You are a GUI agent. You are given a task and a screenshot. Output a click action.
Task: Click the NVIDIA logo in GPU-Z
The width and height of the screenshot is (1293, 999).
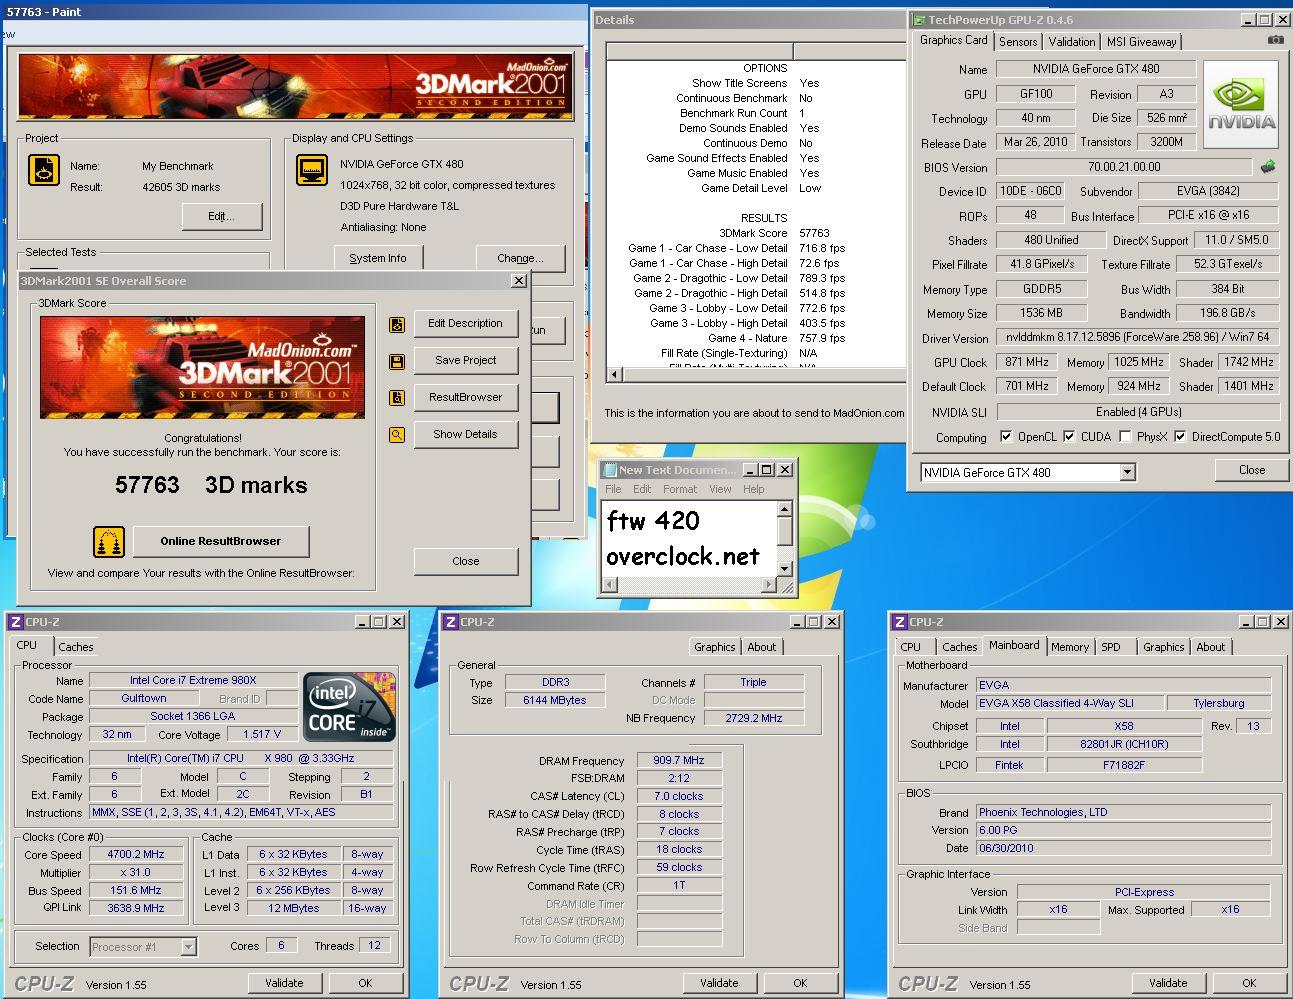coord(1241,105)
